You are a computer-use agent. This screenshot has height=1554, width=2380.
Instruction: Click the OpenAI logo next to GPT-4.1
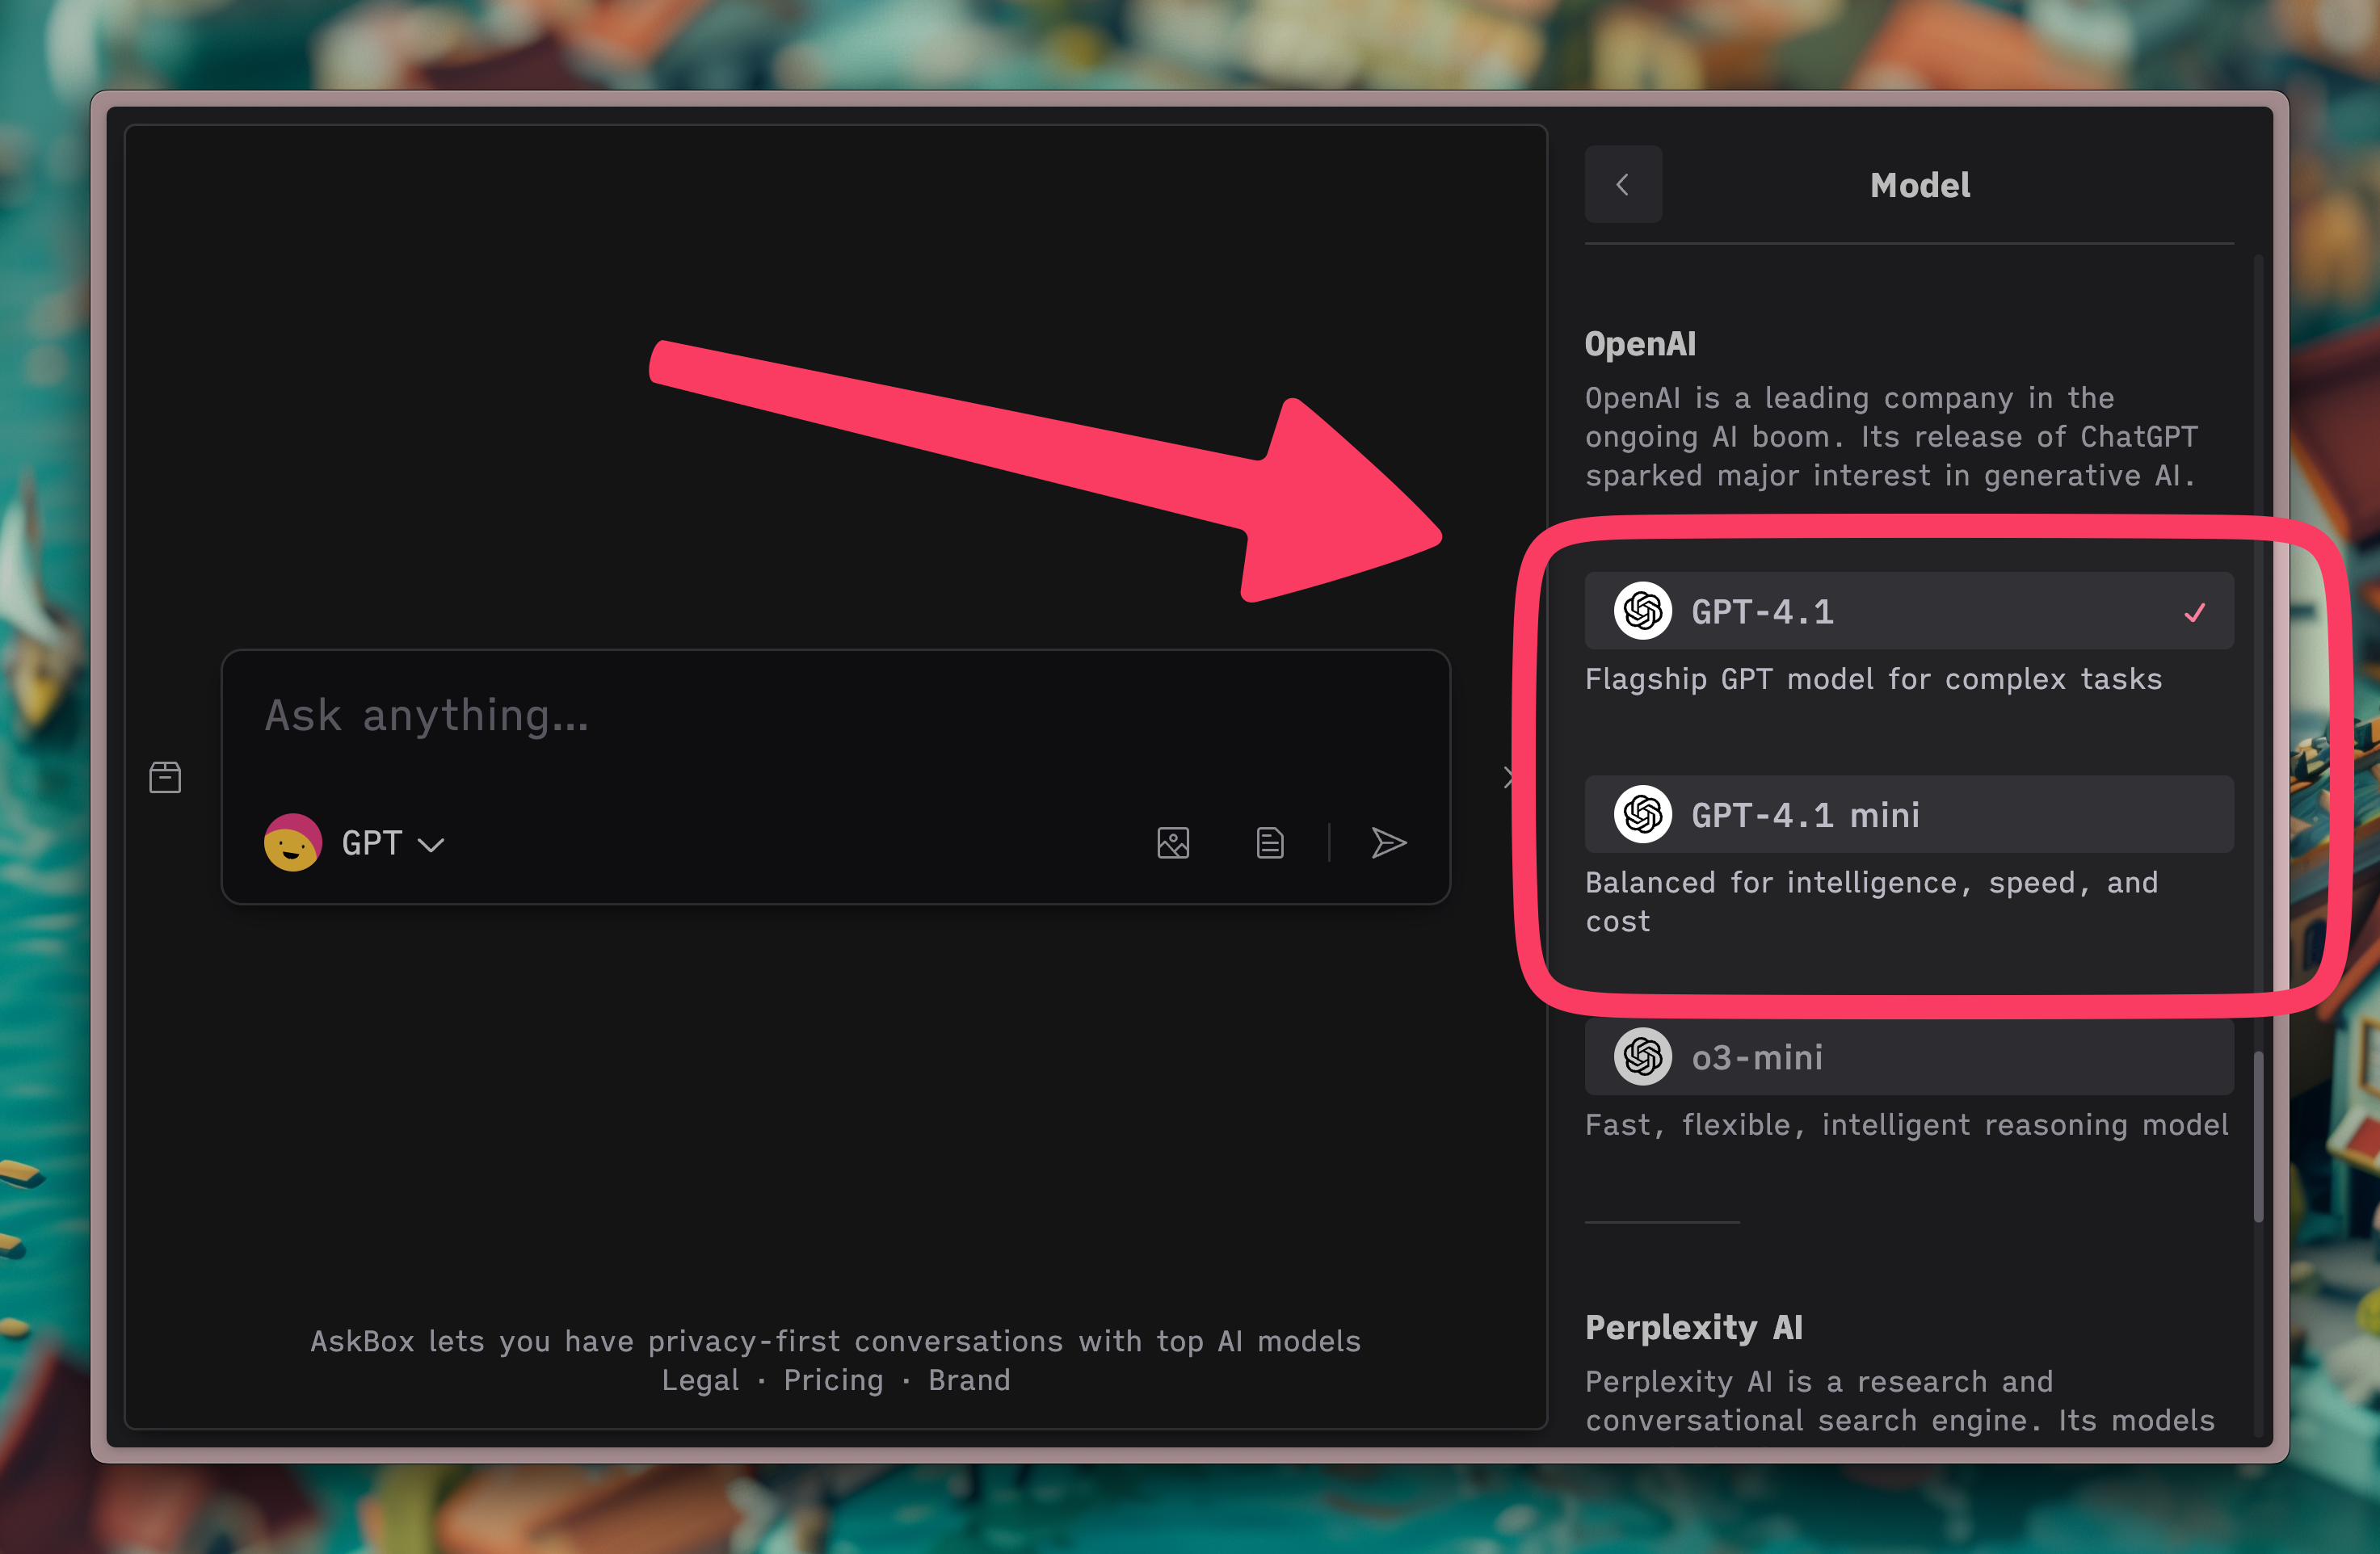(x=1643, y=611)
